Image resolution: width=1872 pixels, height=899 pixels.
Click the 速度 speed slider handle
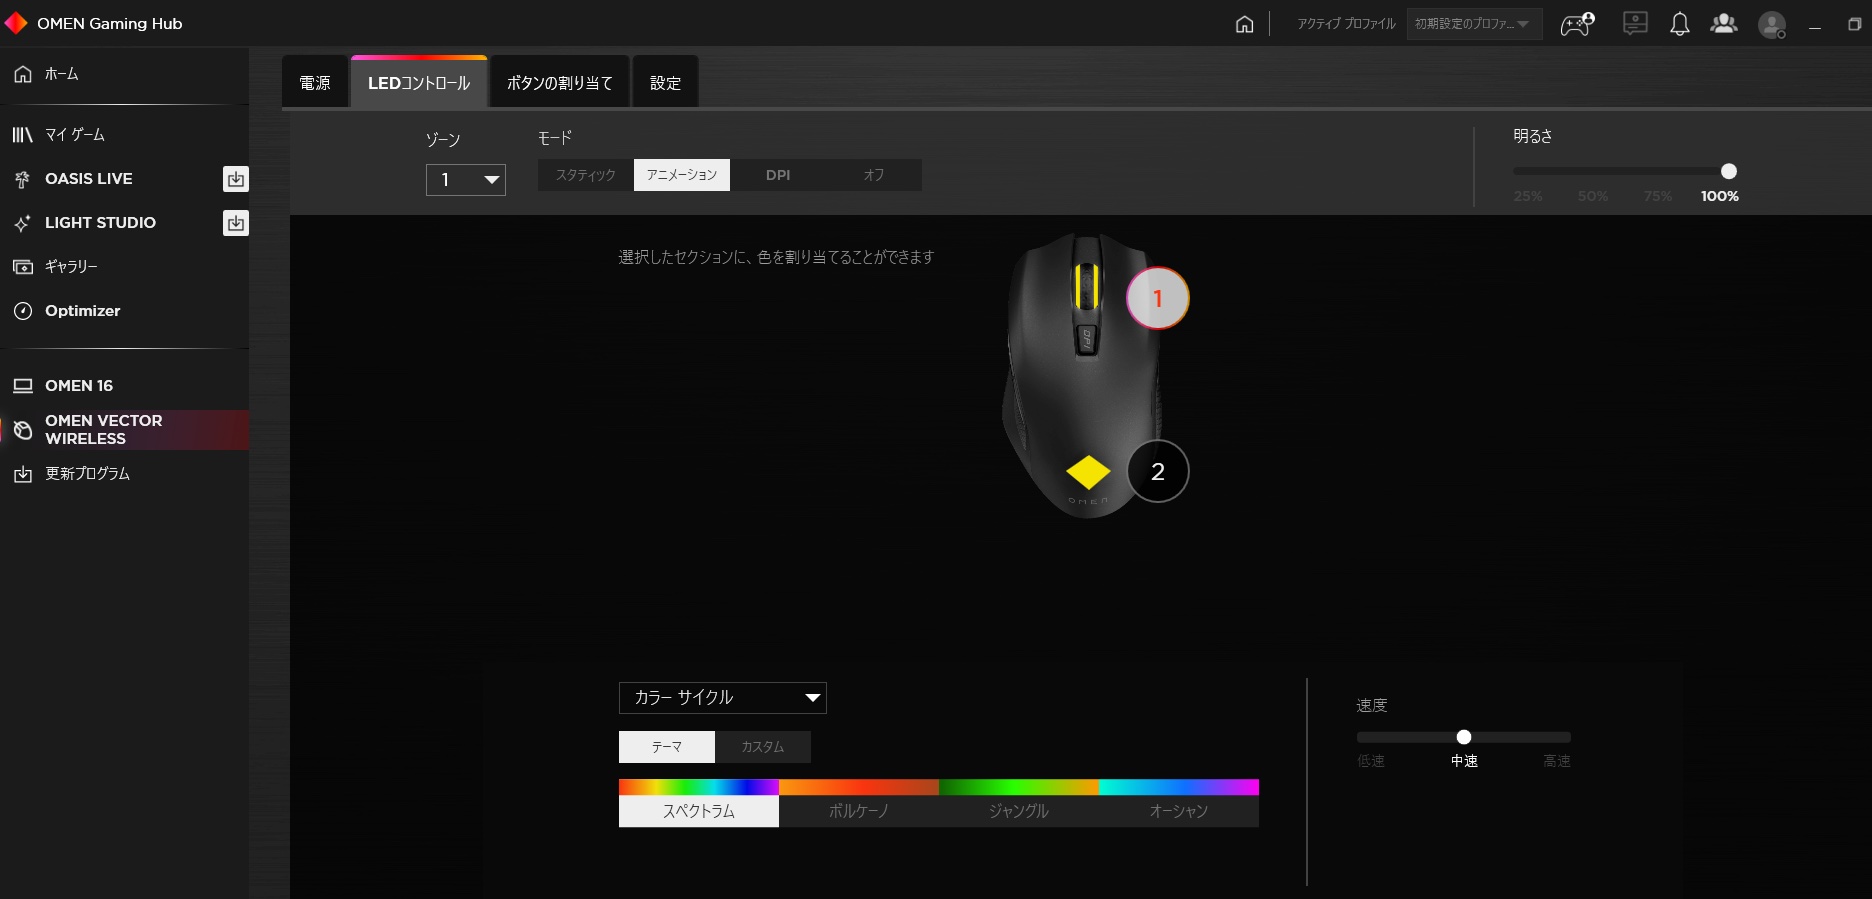(1464, 737)
